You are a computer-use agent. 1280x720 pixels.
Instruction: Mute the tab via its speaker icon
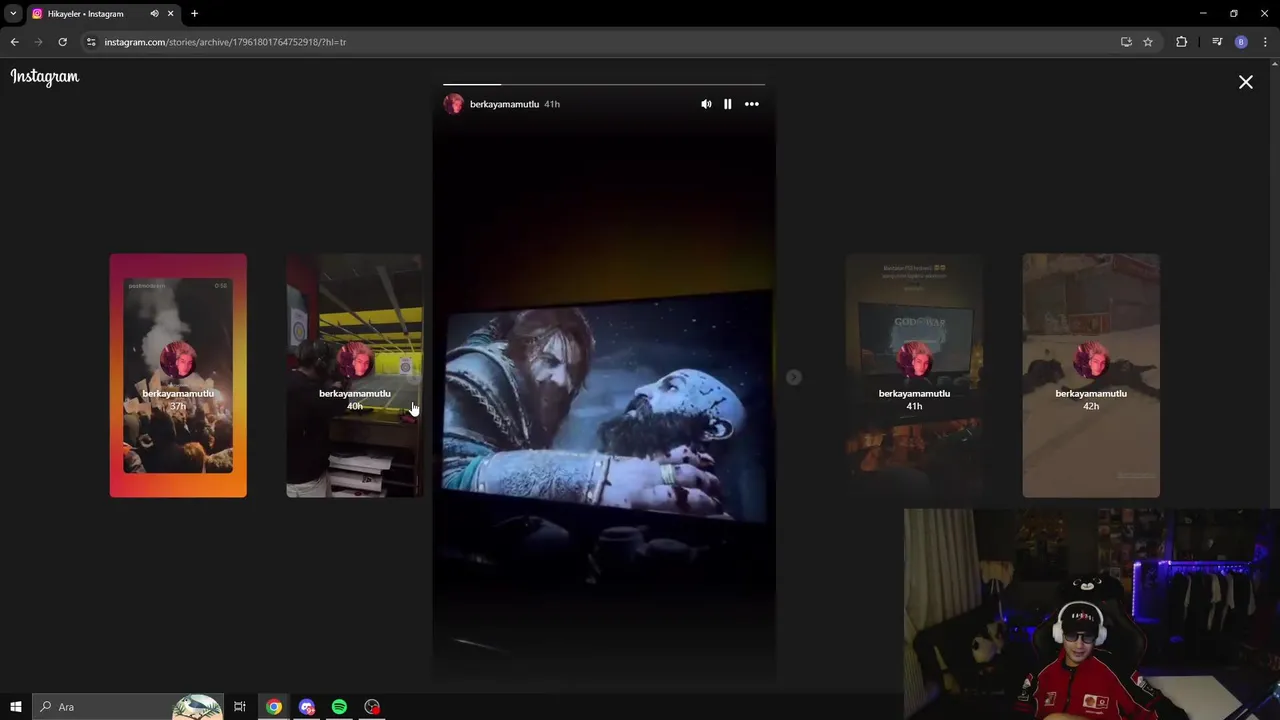154,14
